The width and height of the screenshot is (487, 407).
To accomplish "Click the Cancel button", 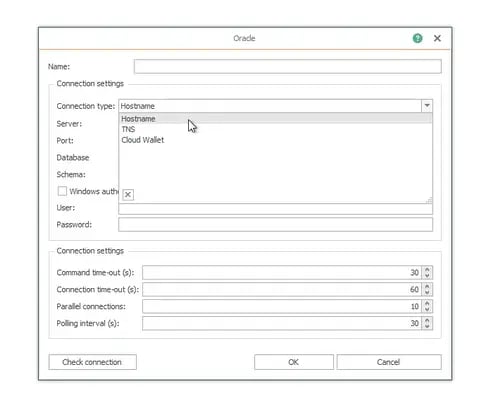I will pos(389,362).
